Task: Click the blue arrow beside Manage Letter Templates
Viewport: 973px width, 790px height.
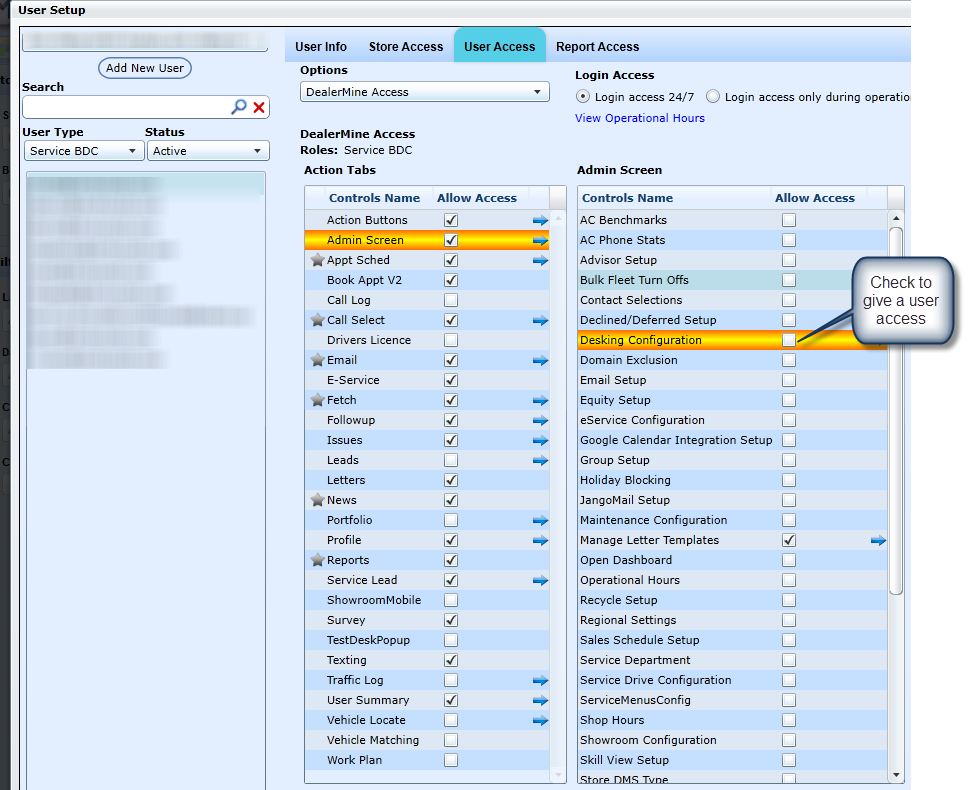Action: pyautogui.click(x=878, y=540)
